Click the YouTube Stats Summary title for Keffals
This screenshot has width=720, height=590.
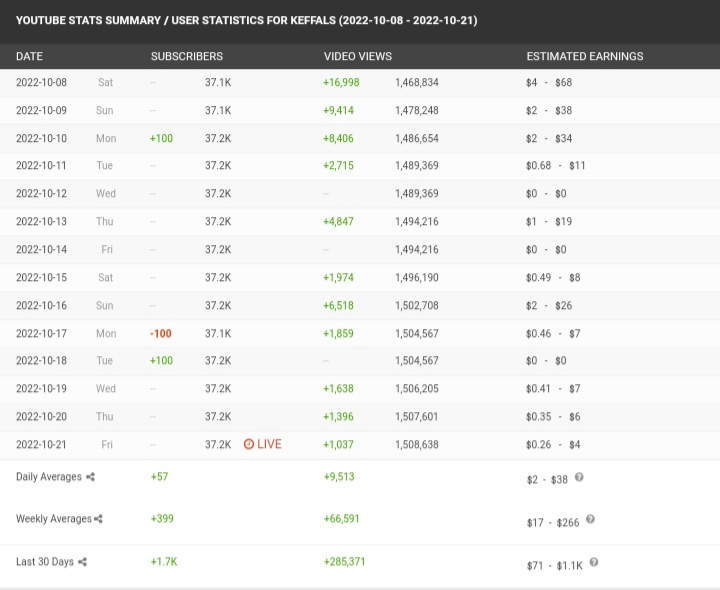pyautogui.click(x=247, y=20)
